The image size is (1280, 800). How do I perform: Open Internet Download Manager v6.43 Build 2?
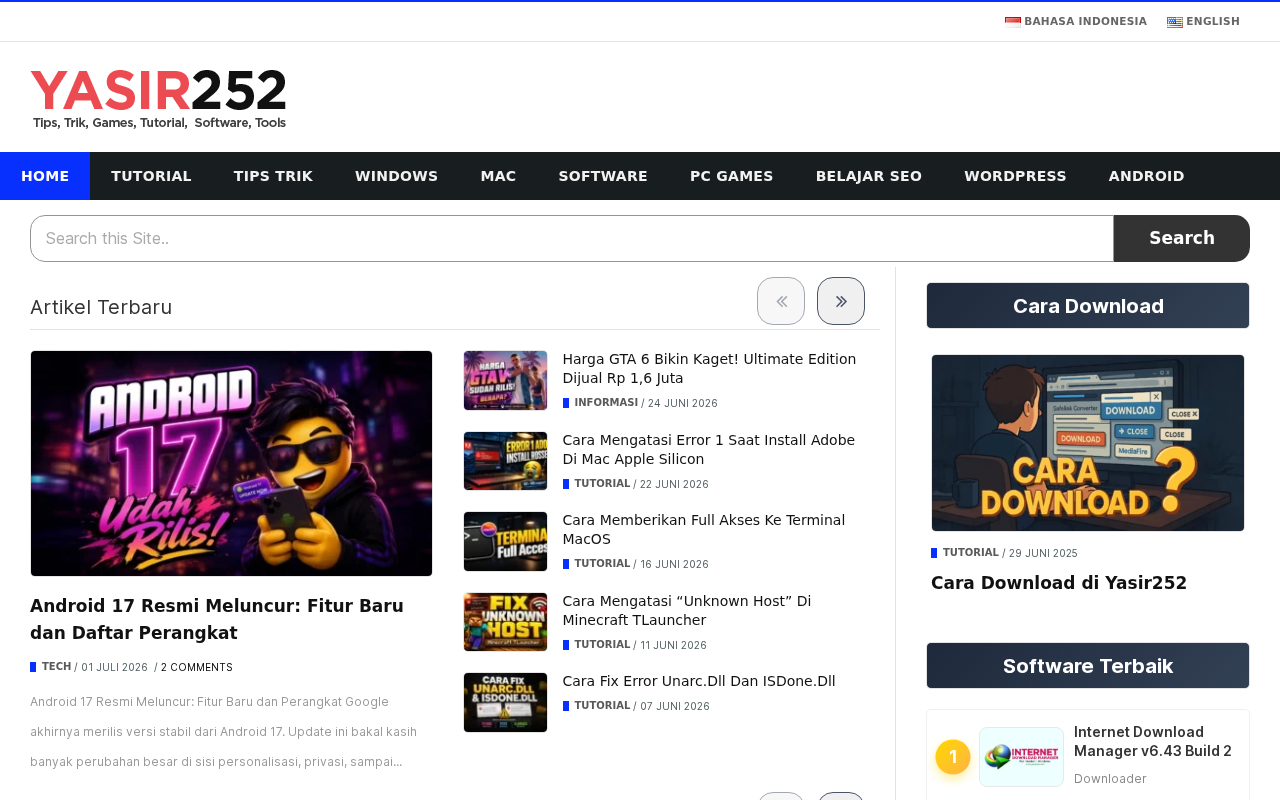click(1153, 741)
